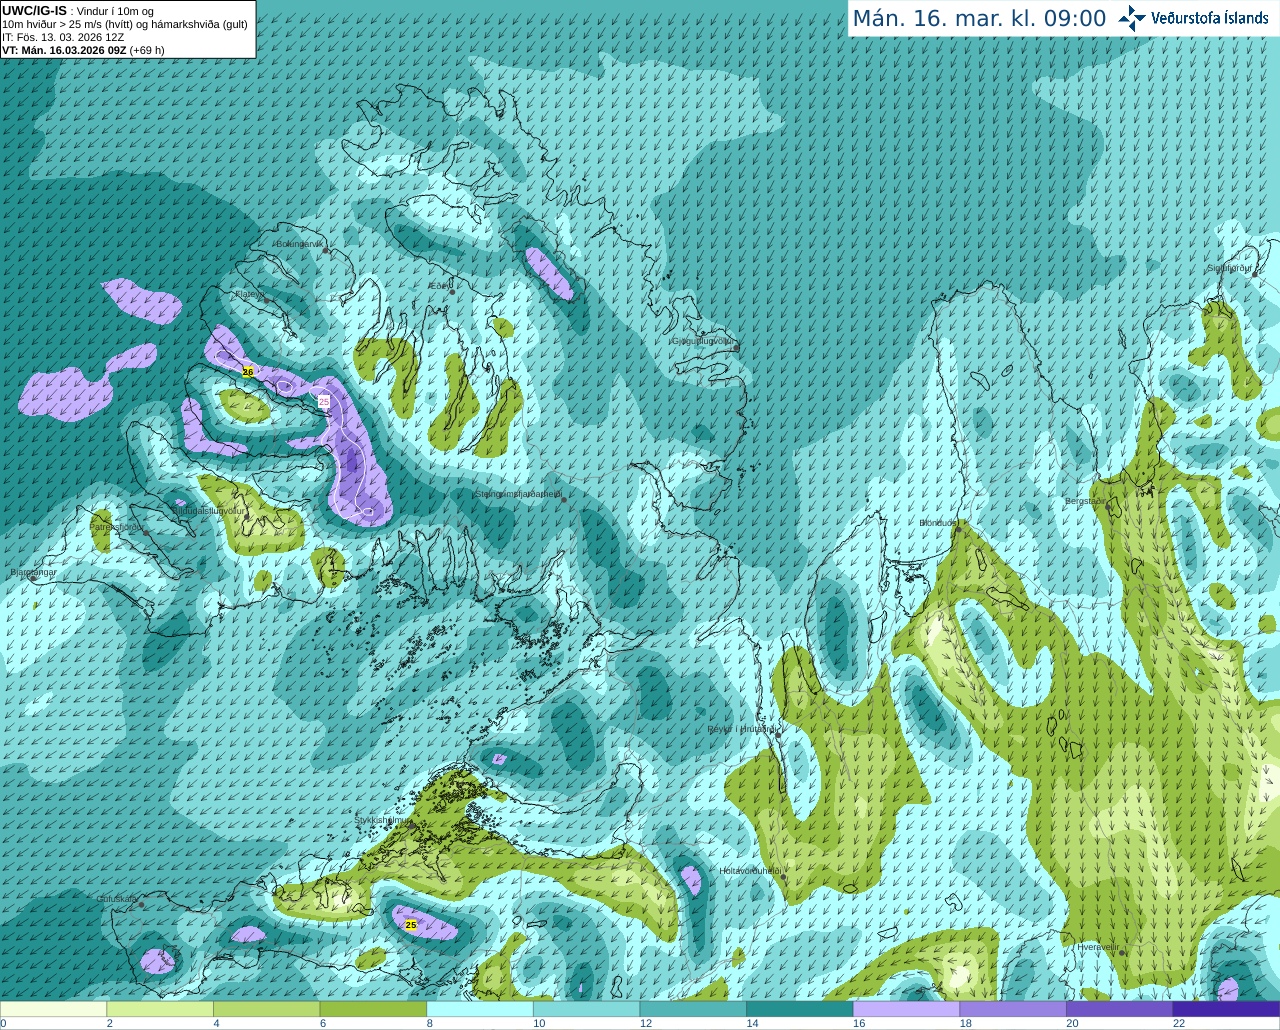Screen dimensions: 1280x1030
Task: Select the Steingrímsfjarðarheiði station label
Action: [x=517, y=494]
